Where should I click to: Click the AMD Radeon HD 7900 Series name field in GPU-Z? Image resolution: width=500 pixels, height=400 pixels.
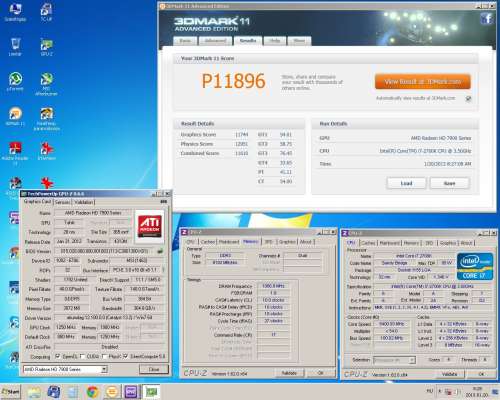tap(93, 213)
